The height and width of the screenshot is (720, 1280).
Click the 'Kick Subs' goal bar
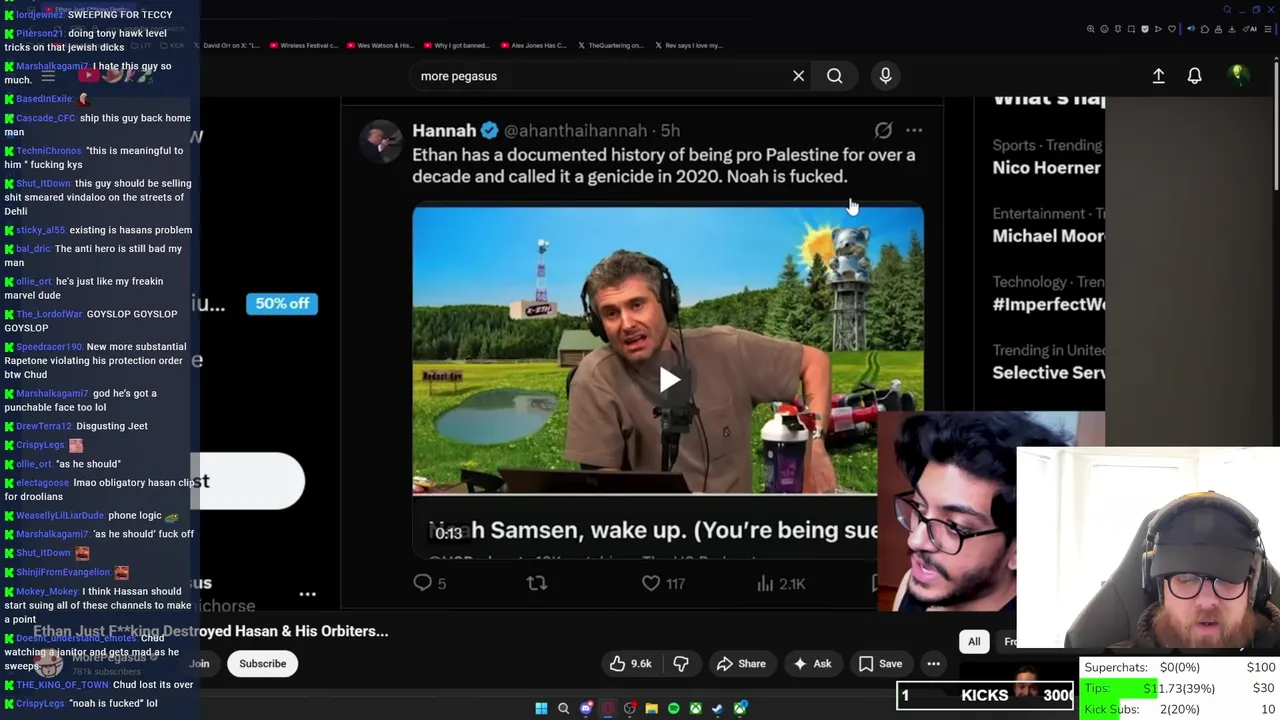point(1179,709)
